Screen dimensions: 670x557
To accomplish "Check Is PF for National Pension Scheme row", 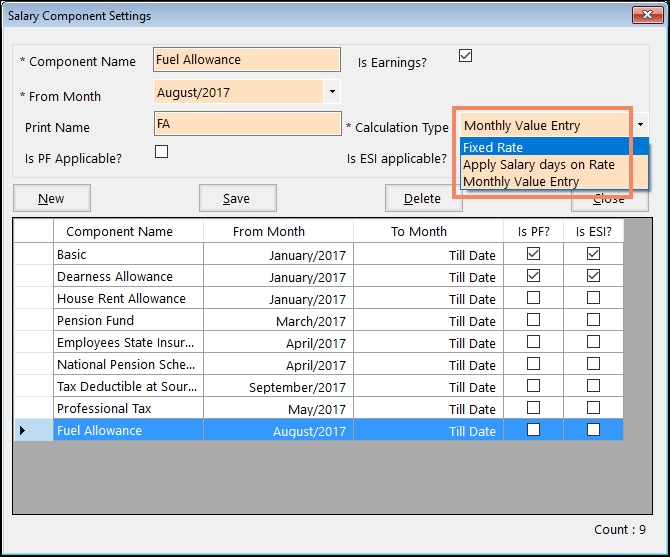I will click(533, 364).
